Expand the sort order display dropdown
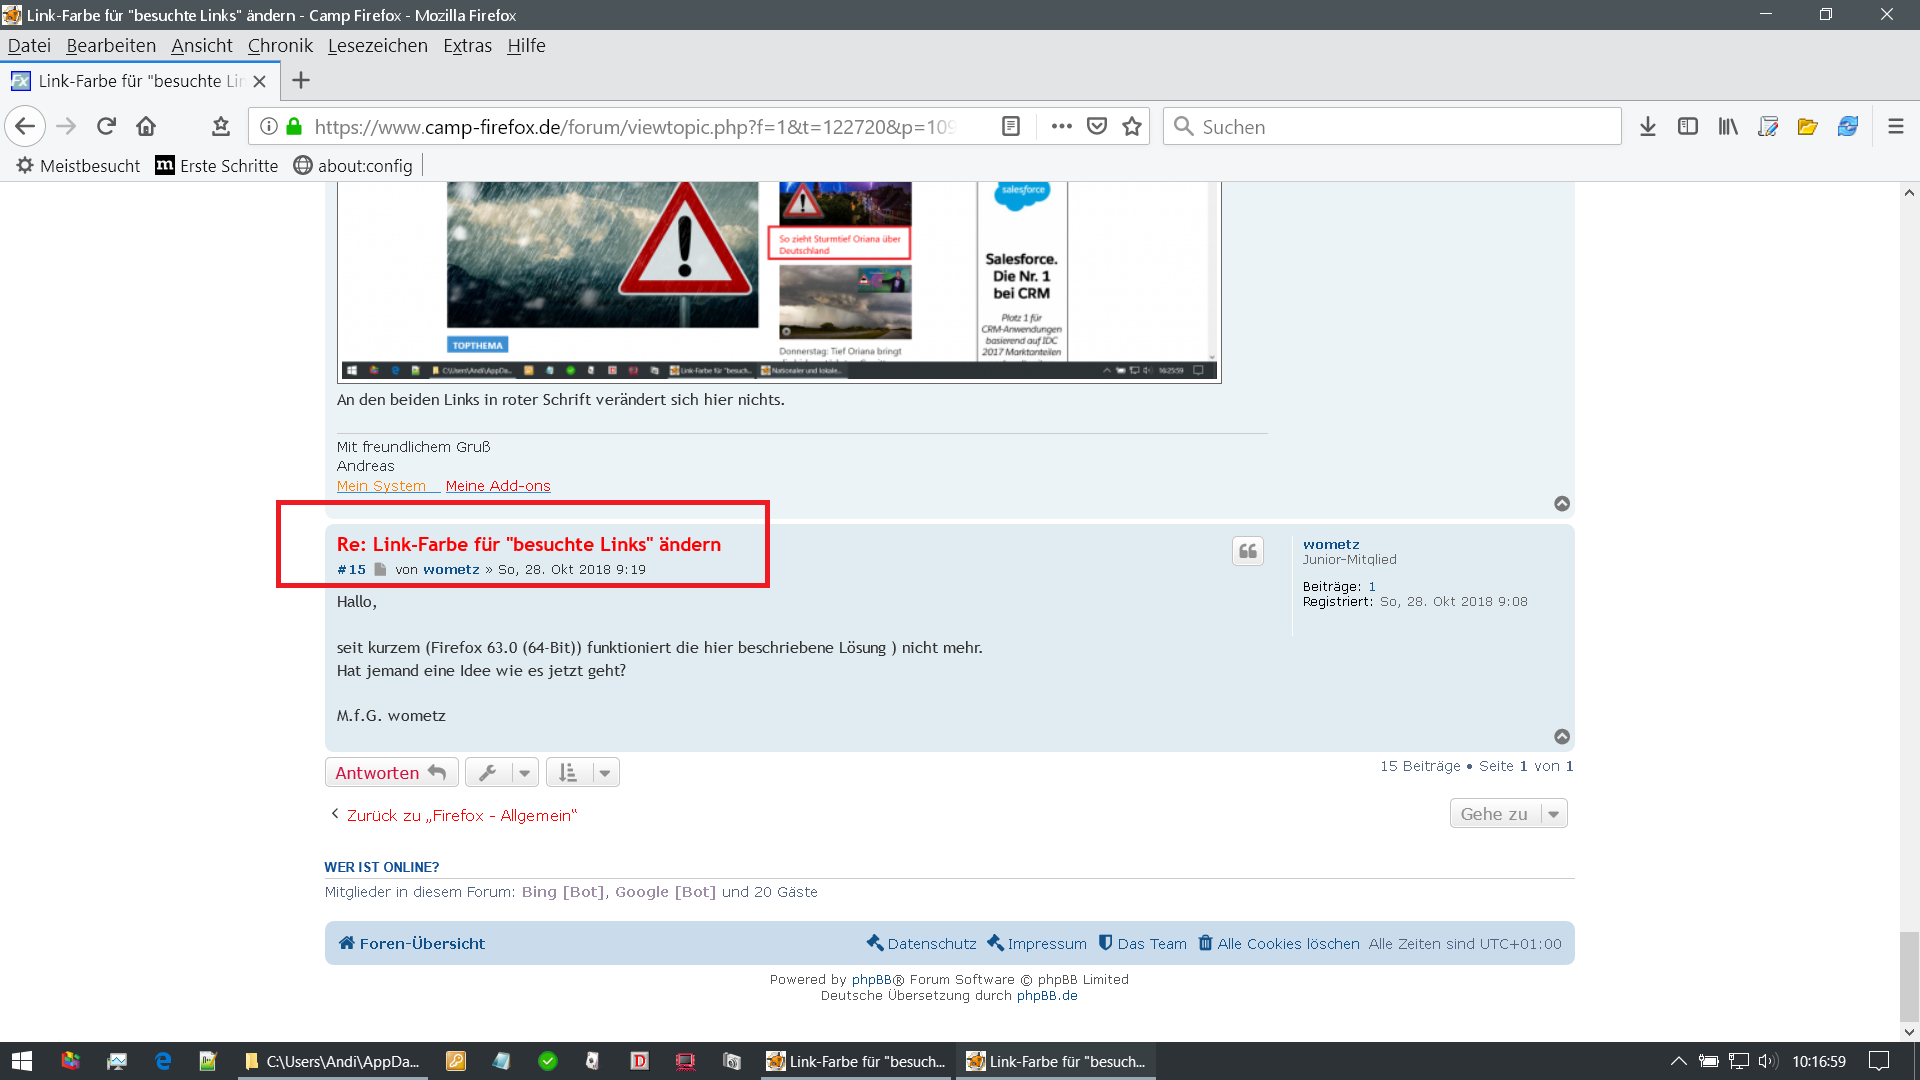The width and height of the screenshot is (1920, 1080). coord(583,772)
